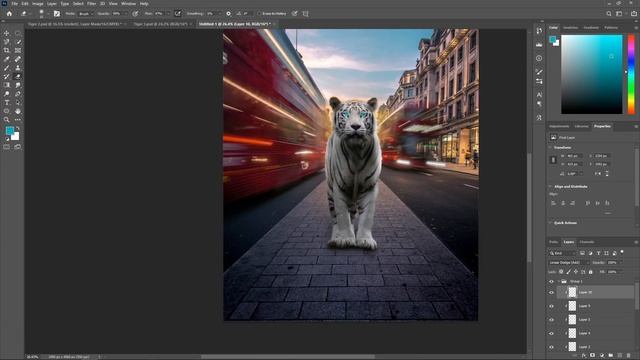Click the foreground color swatch in toolbox
Image resolution: width=640 pixels, height=360 pixels.
coord(9,131)
